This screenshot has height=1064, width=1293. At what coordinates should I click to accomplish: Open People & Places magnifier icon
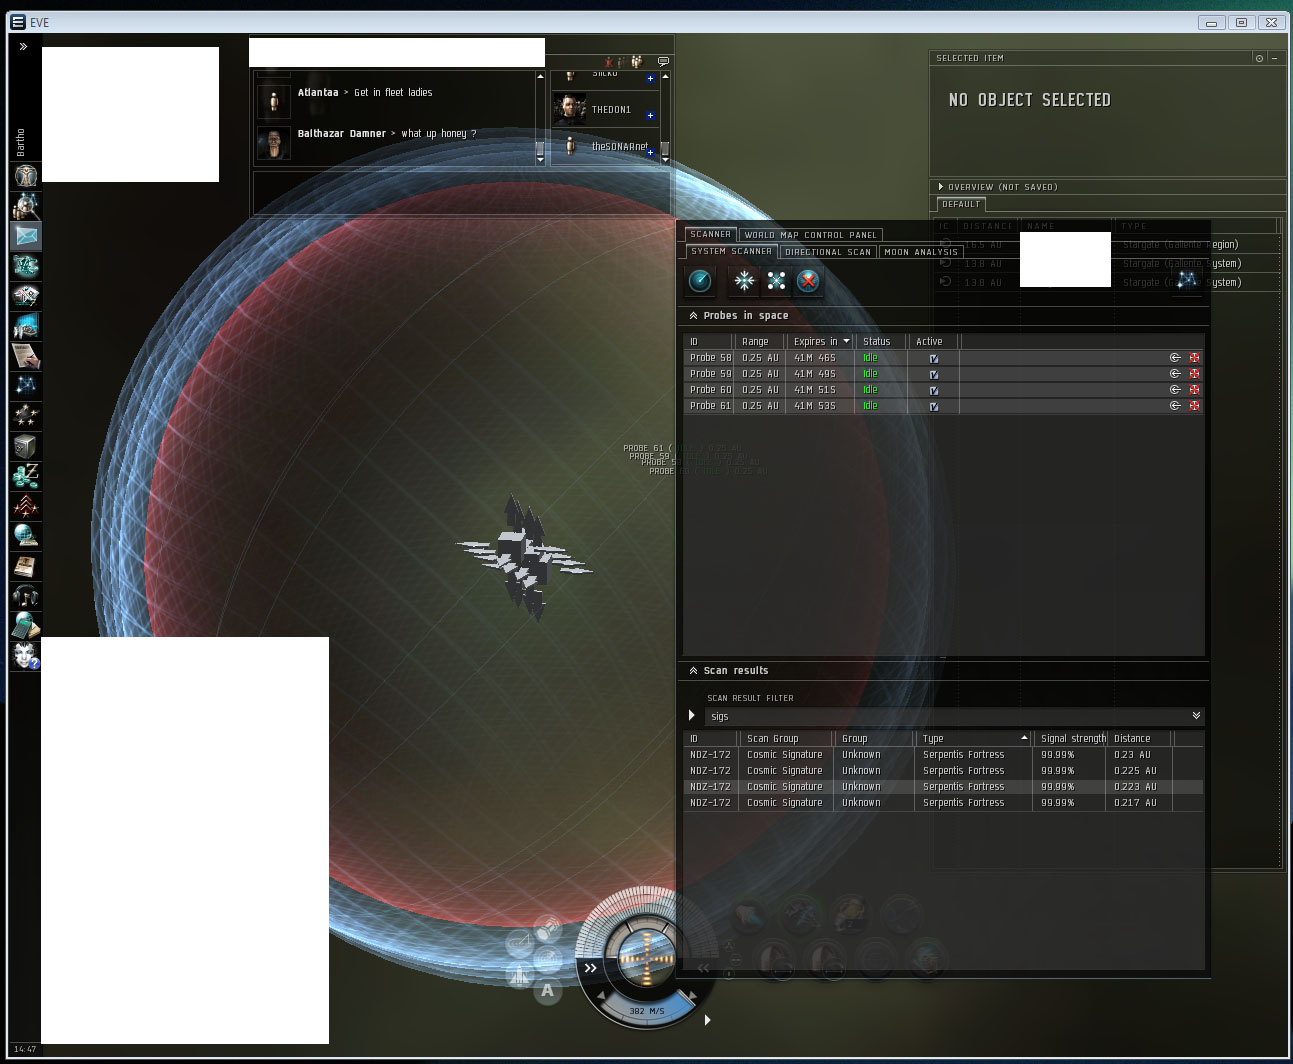tap(26, 206)
